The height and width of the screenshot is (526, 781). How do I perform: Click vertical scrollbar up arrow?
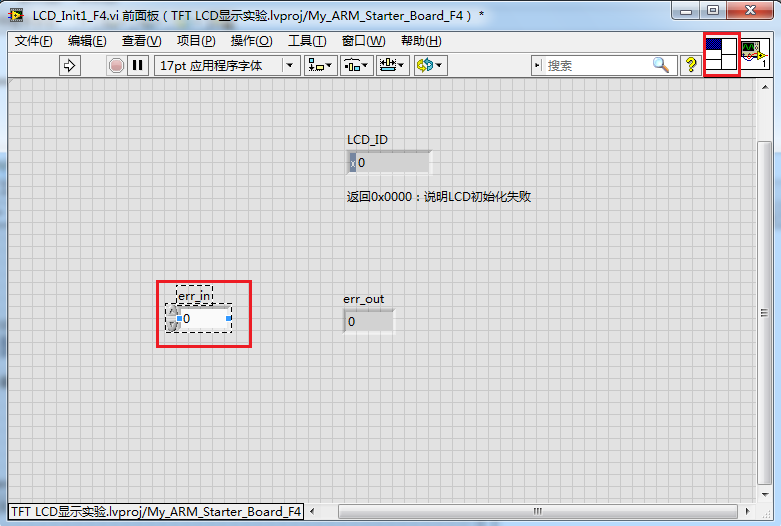tap(765, 88)
